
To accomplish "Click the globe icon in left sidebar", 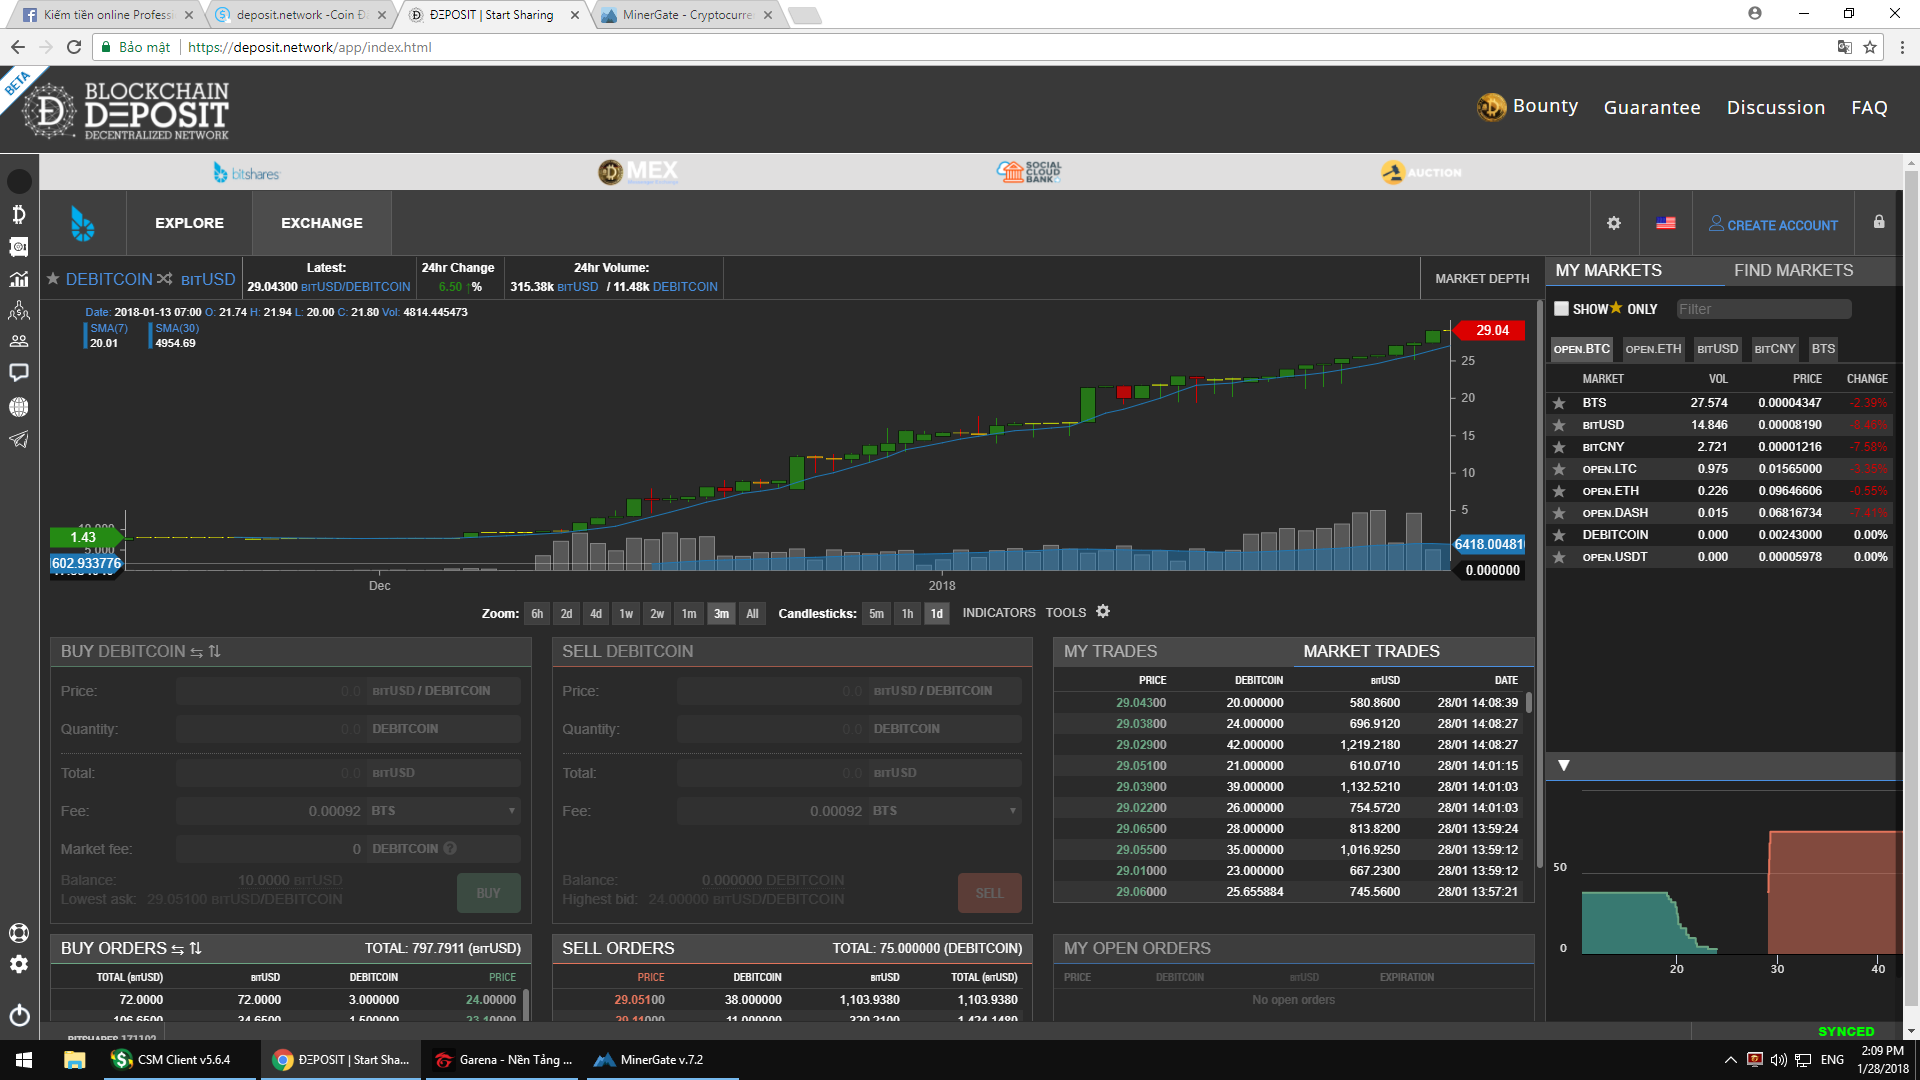I will [x=19, y=407].
